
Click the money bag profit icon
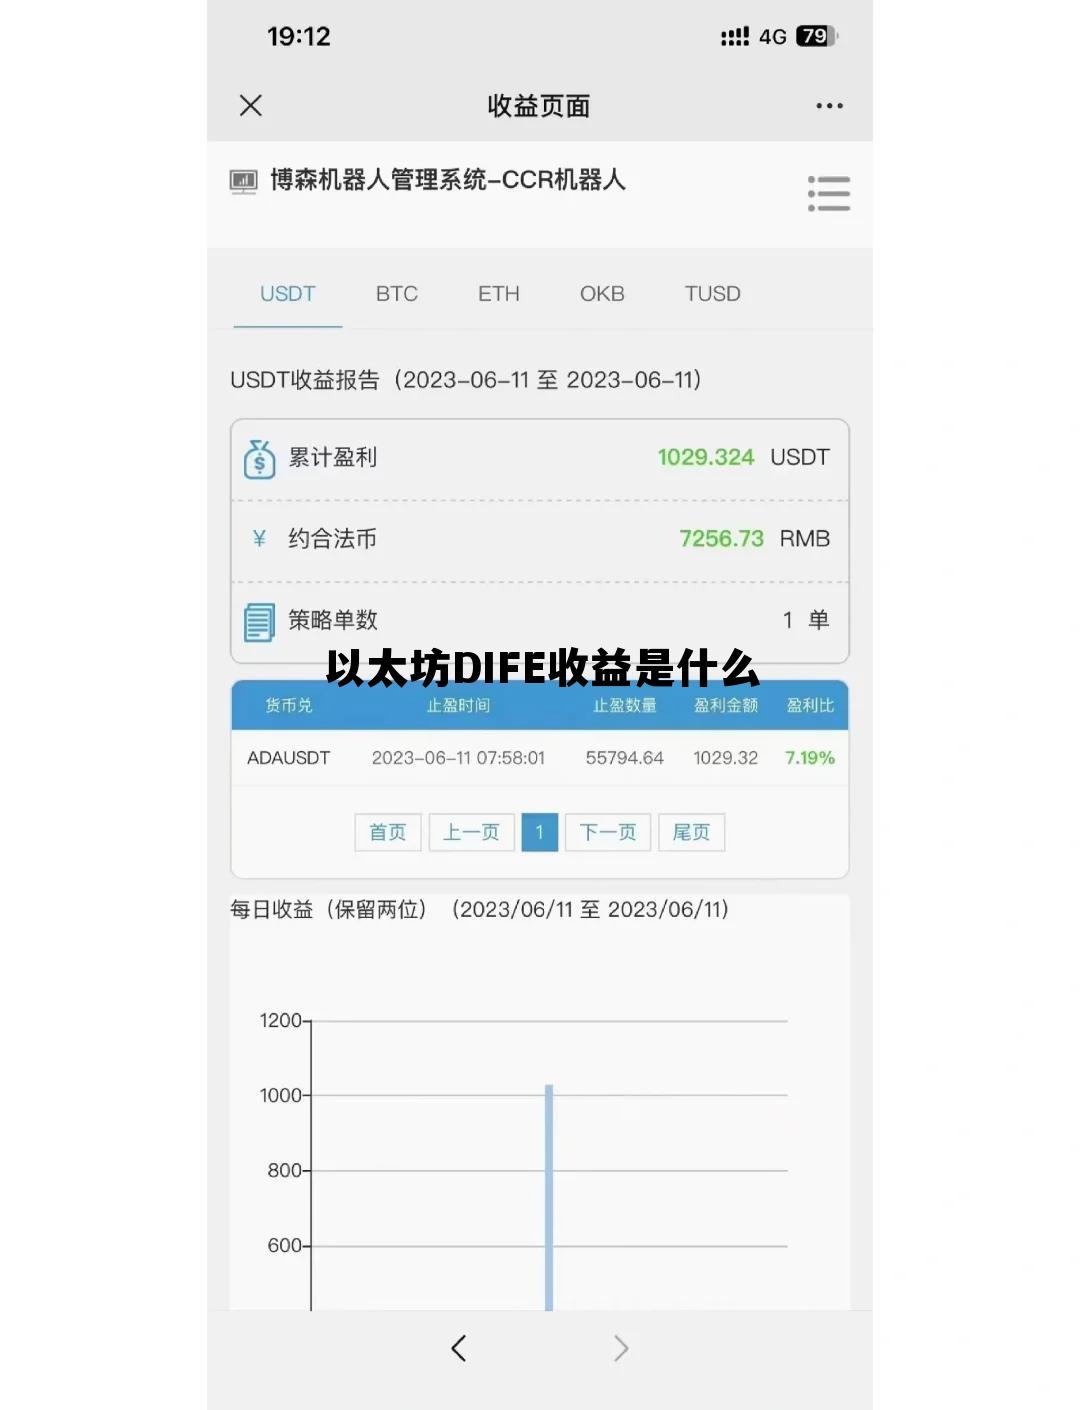(258, 457)
